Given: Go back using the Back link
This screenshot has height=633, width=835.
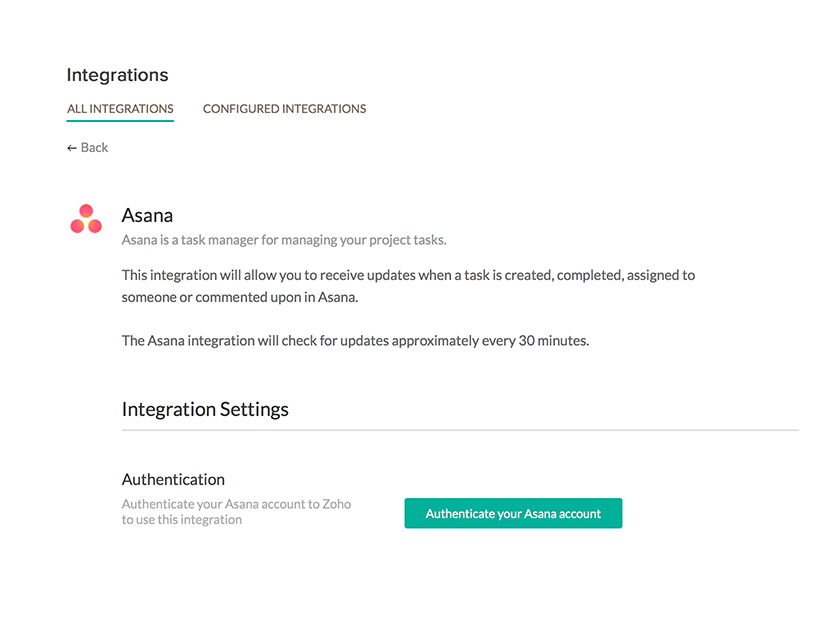Looking at the screenshot, I should tap(87, 147).
